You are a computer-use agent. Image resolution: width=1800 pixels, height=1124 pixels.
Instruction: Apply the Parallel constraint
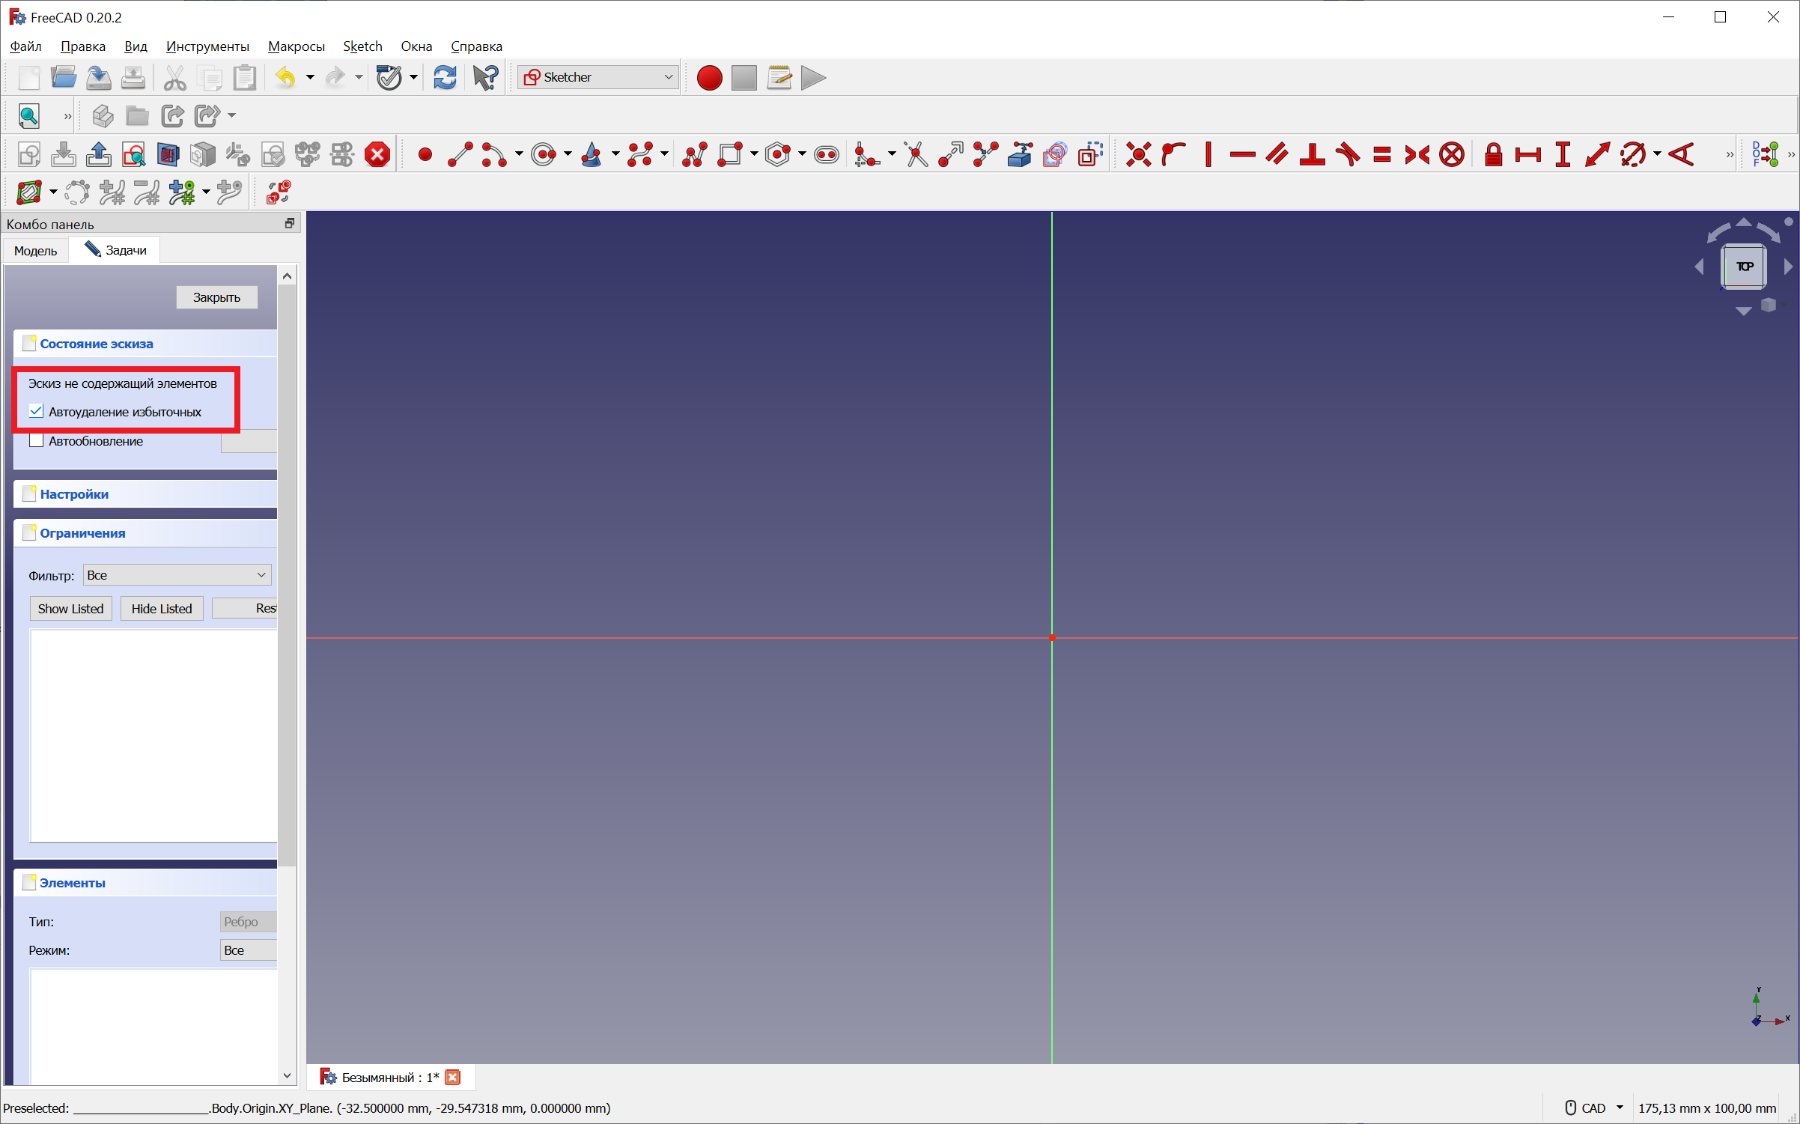tap(1277, 154)
